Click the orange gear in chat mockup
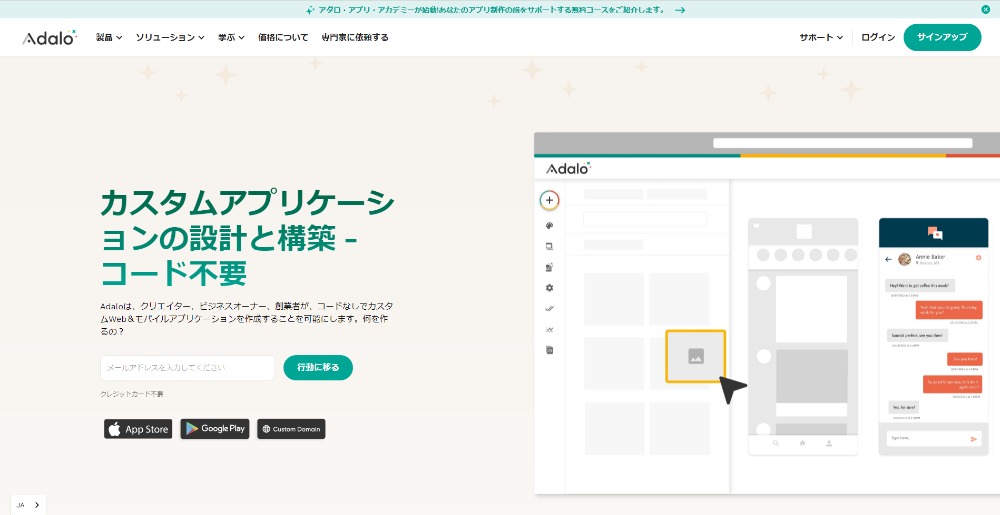Viewport: 1000px width, 515px height. point(978,258)
